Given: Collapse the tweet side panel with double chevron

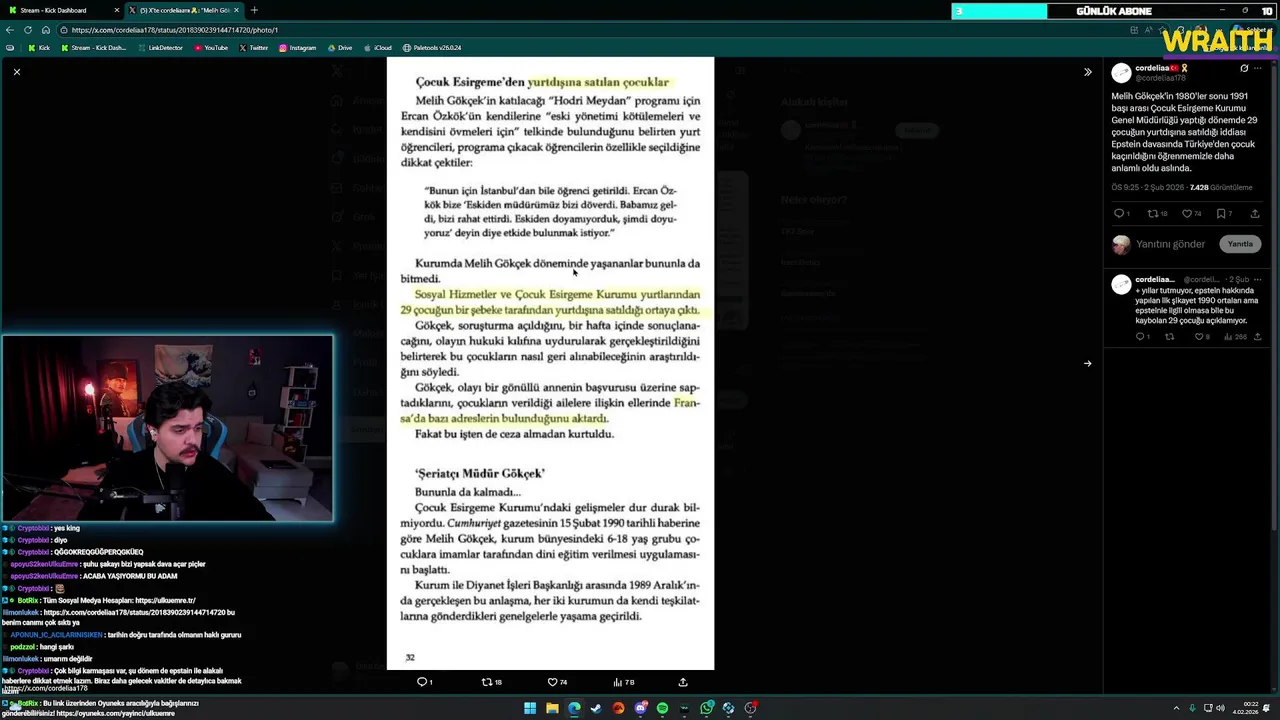Looking at the screenshot, I should click(x=1088, y=72).
